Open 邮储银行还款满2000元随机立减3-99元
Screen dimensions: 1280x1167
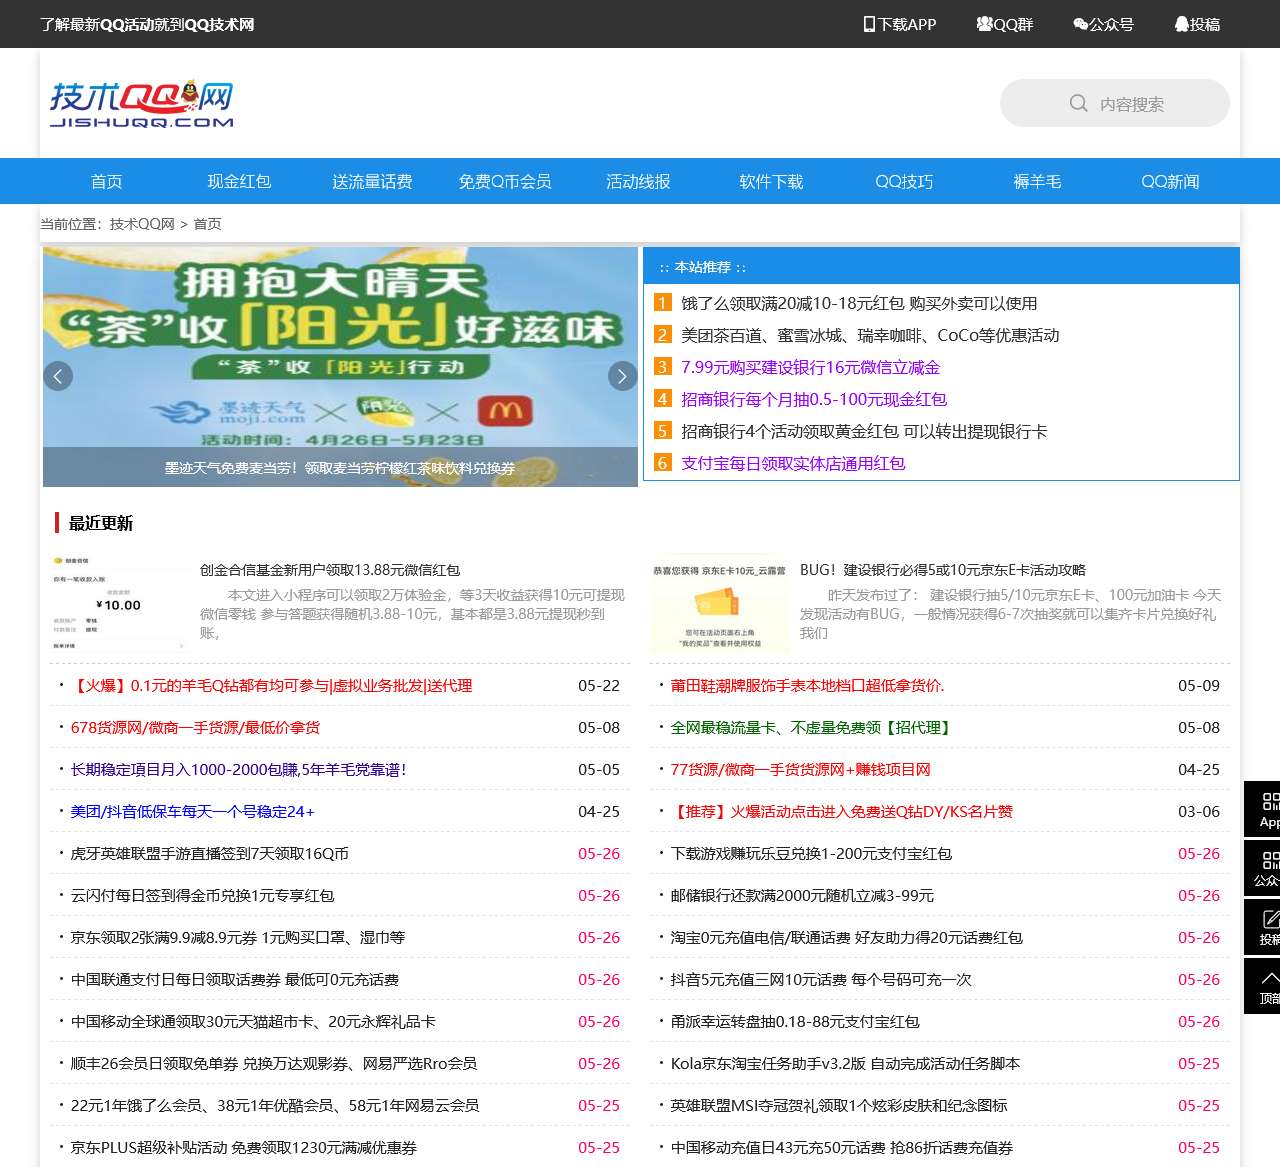(802, 896)
